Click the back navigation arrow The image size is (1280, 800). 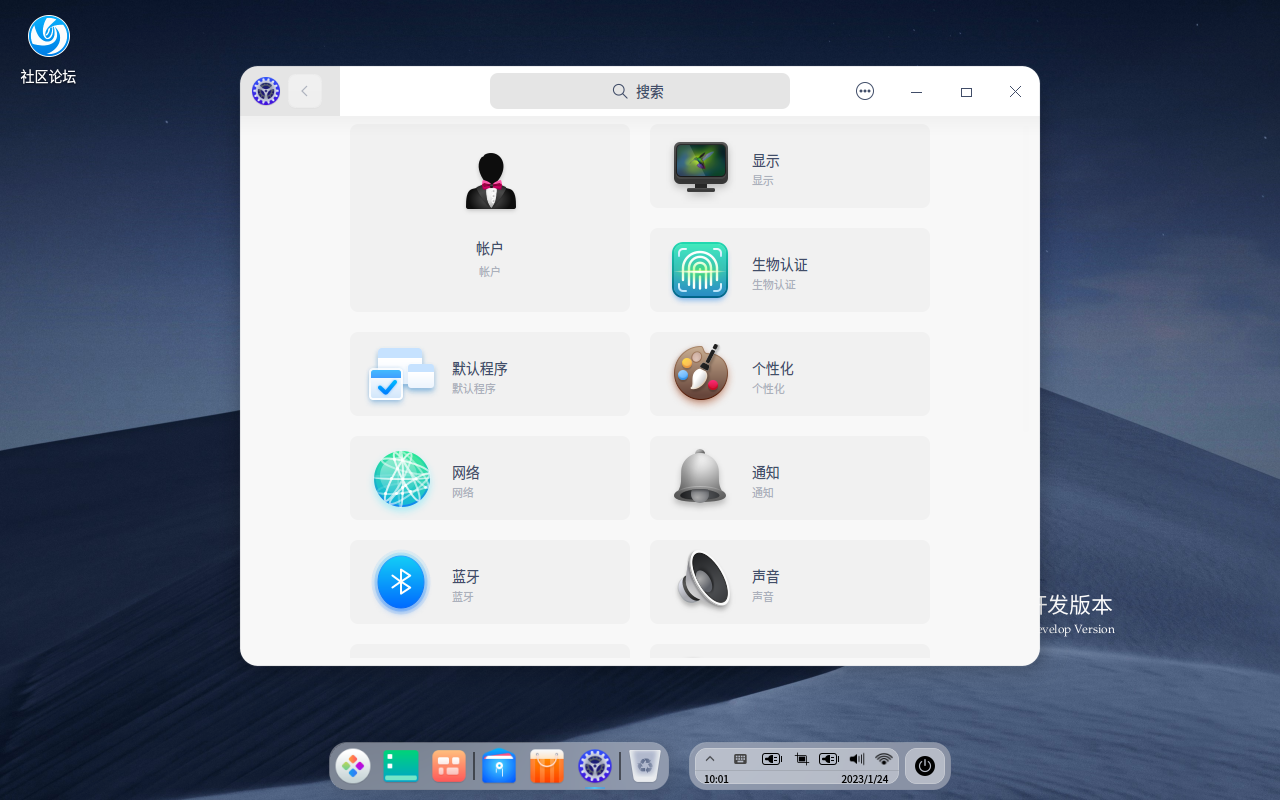pos(305,91)
